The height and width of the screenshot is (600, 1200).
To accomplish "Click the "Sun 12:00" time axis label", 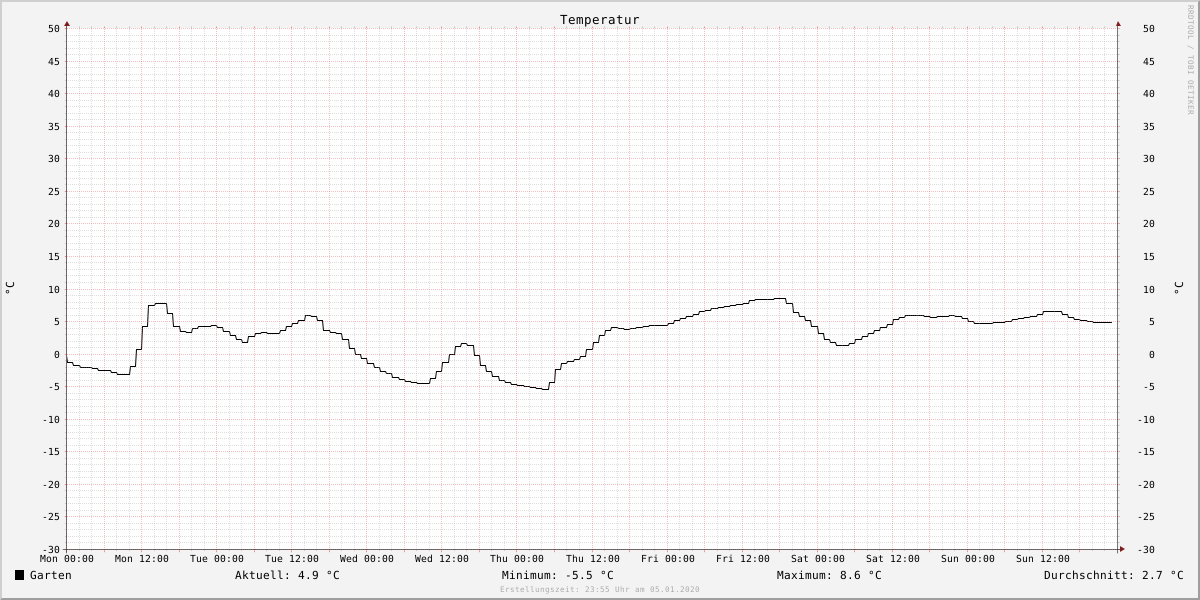I will point(1043,559).
